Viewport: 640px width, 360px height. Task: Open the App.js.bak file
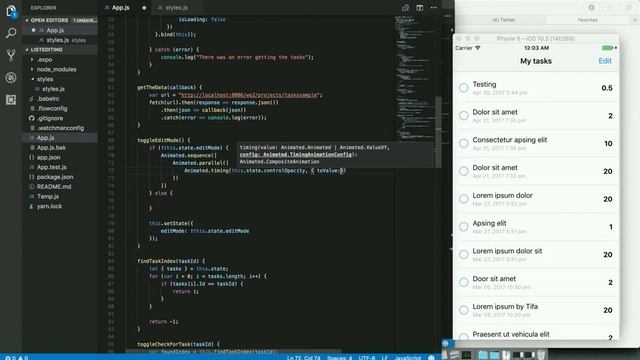click(51, 148)
